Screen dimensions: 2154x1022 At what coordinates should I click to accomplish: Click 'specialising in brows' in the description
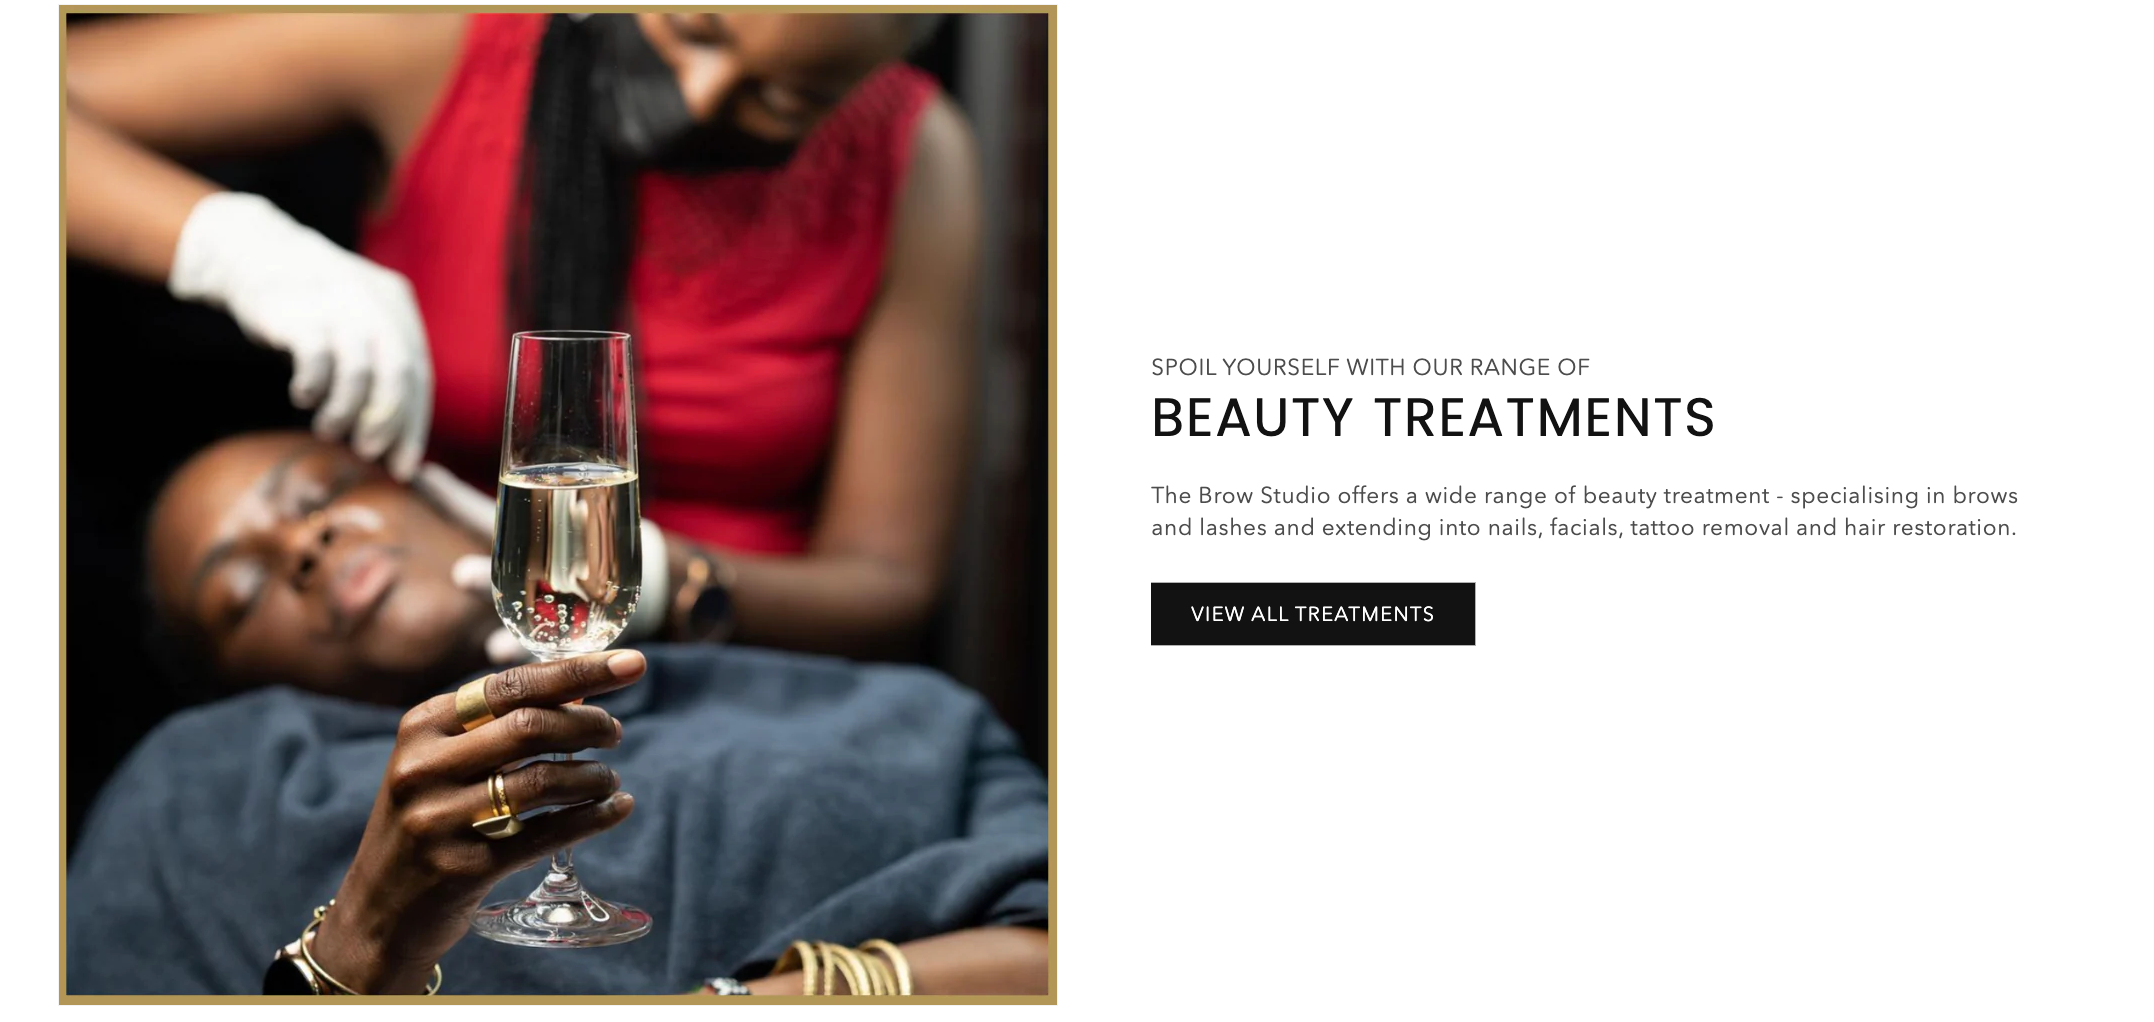(1904, 495)
